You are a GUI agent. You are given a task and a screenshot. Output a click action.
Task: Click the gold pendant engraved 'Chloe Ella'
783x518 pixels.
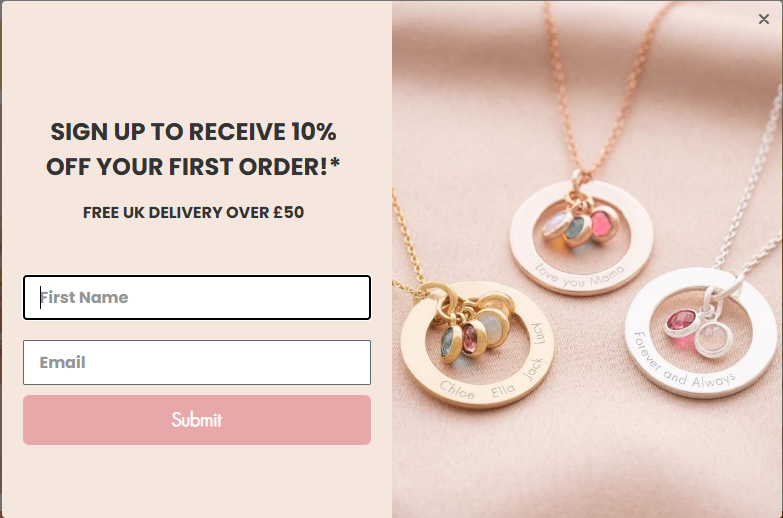(x=477, y=345)
